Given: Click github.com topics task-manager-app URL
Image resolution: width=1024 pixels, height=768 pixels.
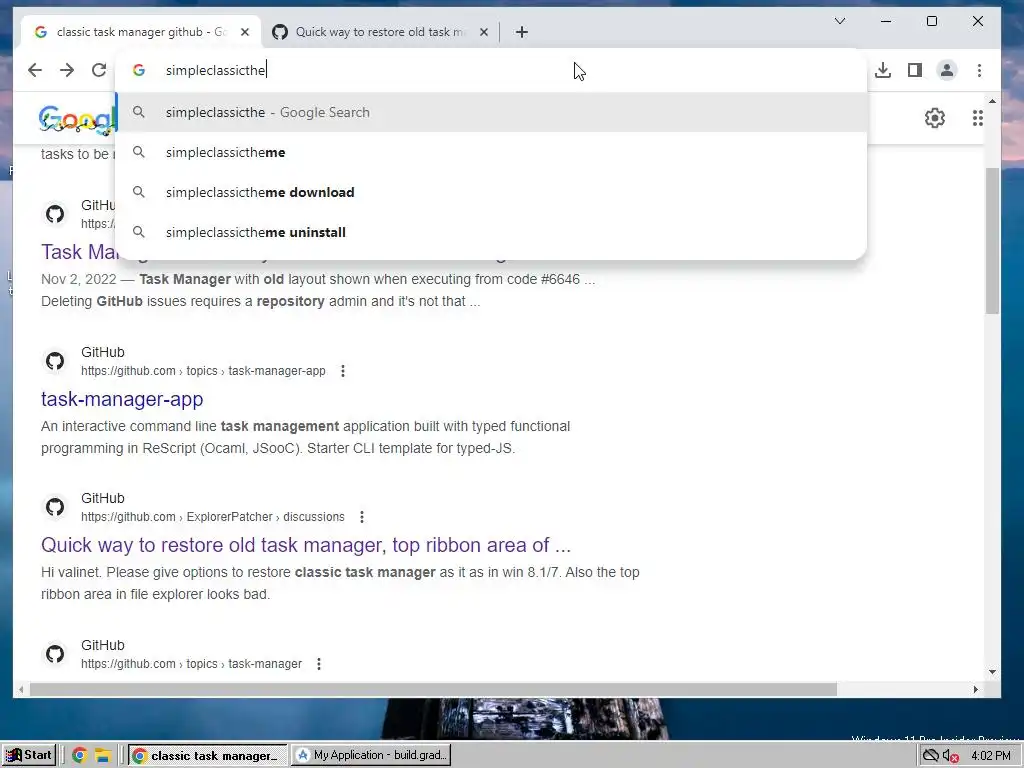Looking at the screenshot, I should (203, 371).
